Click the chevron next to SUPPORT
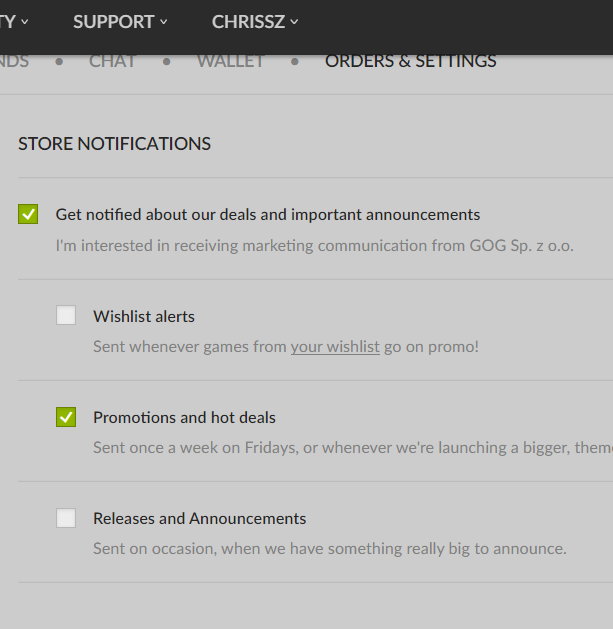The width and height of the screenshot is (613, 629). [x=164, y=22]
